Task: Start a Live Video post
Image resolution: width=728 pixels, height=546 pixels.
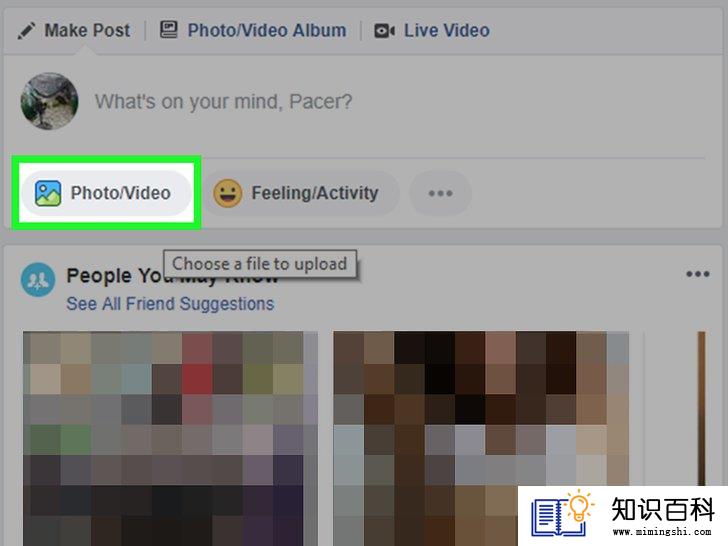Action: (x=432, y=31)
